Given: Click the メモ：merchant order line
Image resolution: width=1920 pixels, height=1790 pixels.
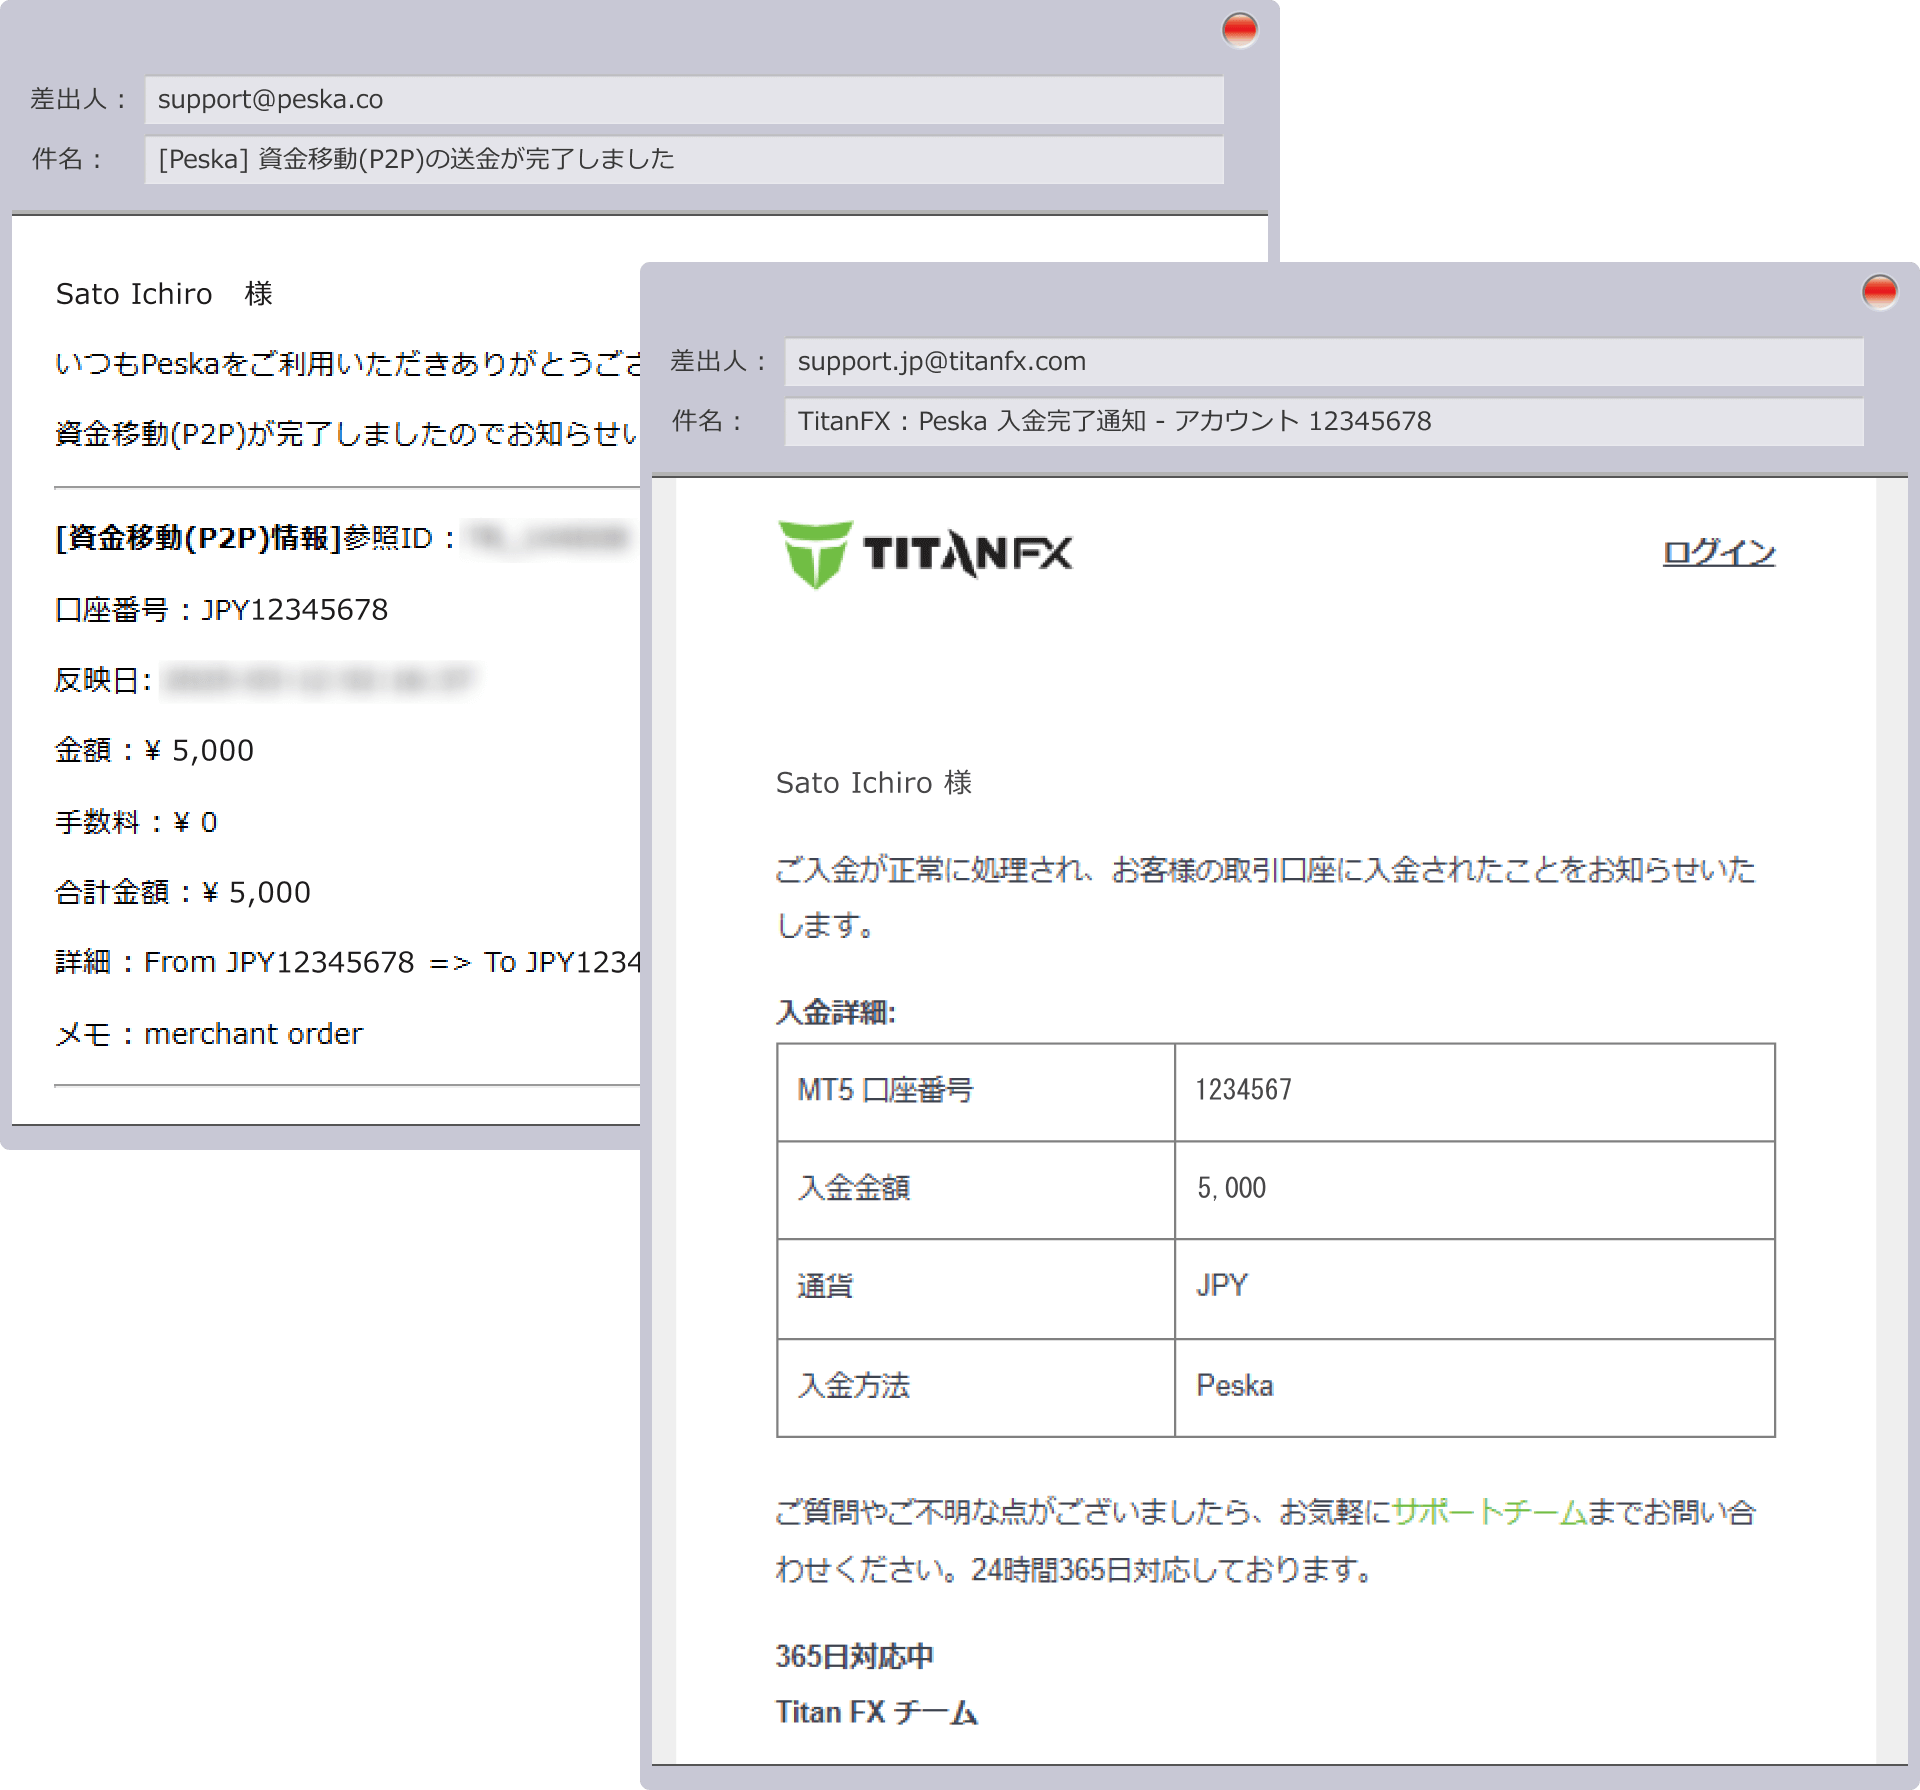Looking at the screenshot, I should click(x=208, y=1034).
